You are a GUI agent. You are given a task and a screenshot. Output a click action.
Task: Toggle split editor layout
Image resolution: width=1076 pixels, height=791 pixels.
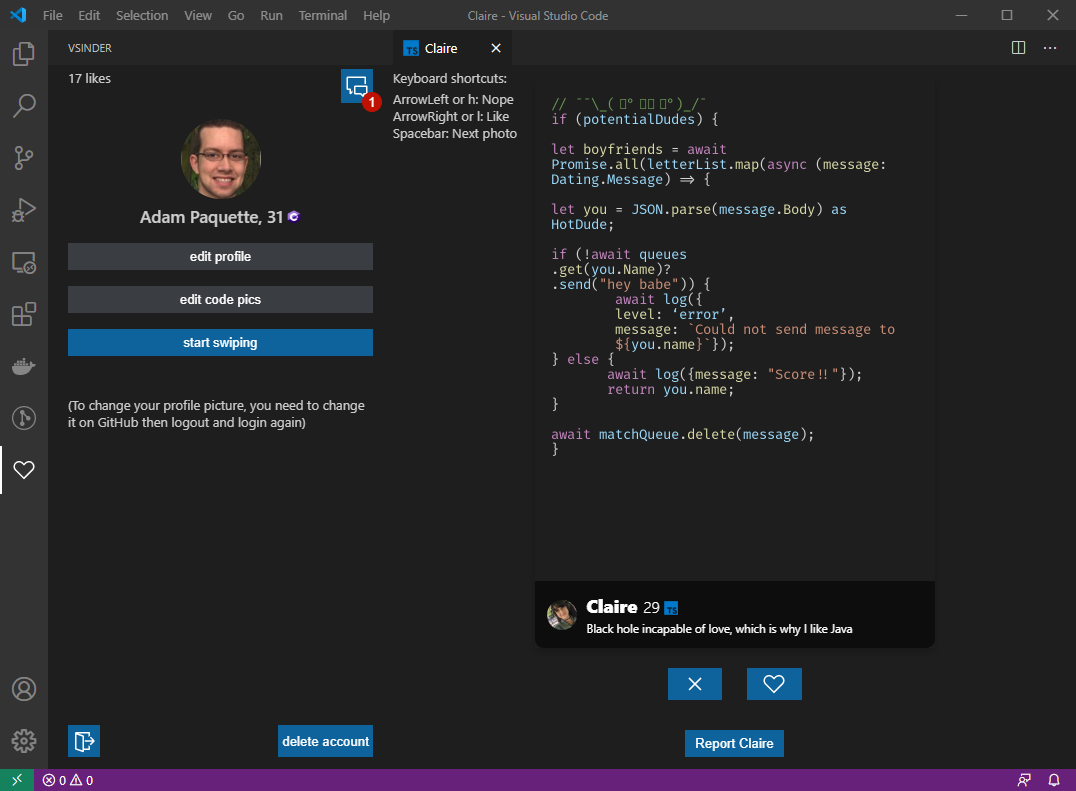(x=1018, y=48)
